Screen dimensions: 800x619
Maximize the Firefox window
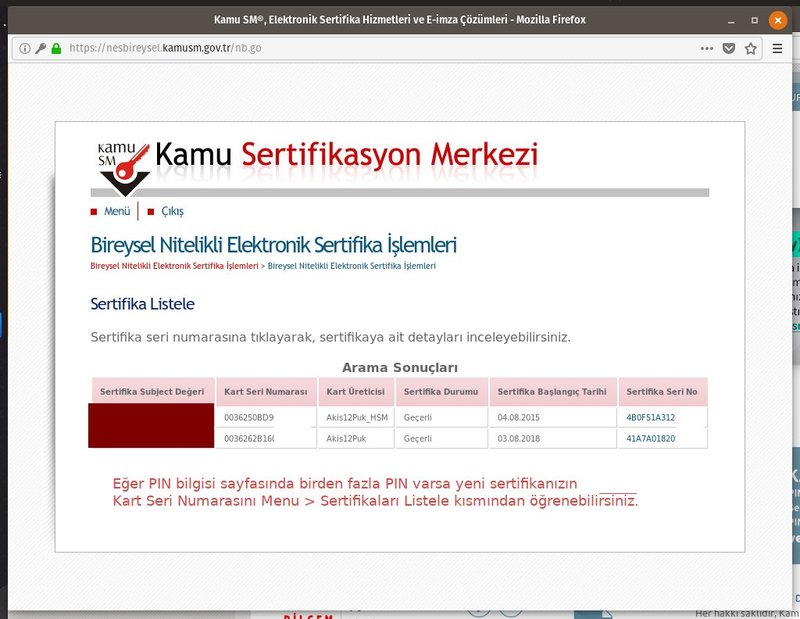click(x=755, y=19)
